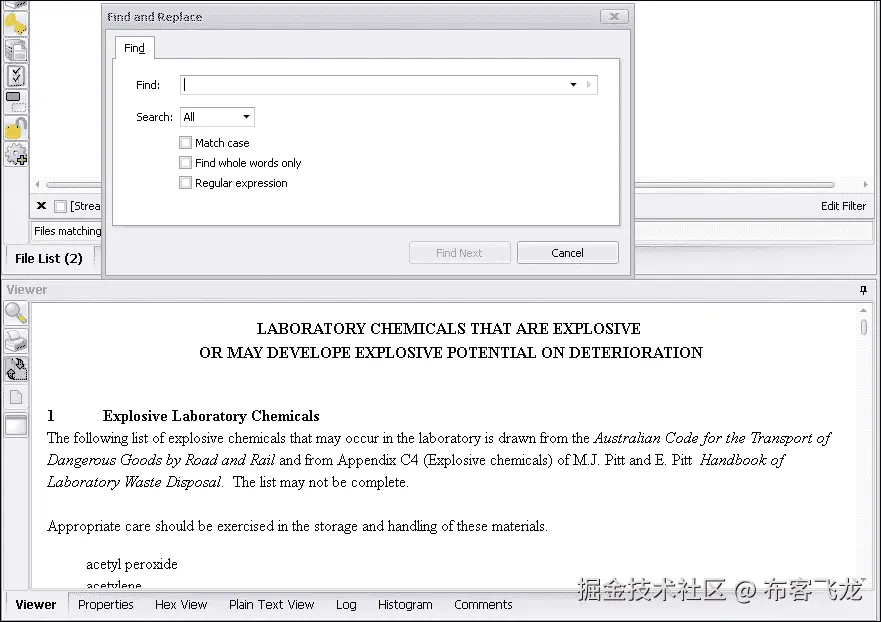This screenshot has width=881, height=622.
Task: Switch to the Plain Text View tab
Action: (271, 605)
